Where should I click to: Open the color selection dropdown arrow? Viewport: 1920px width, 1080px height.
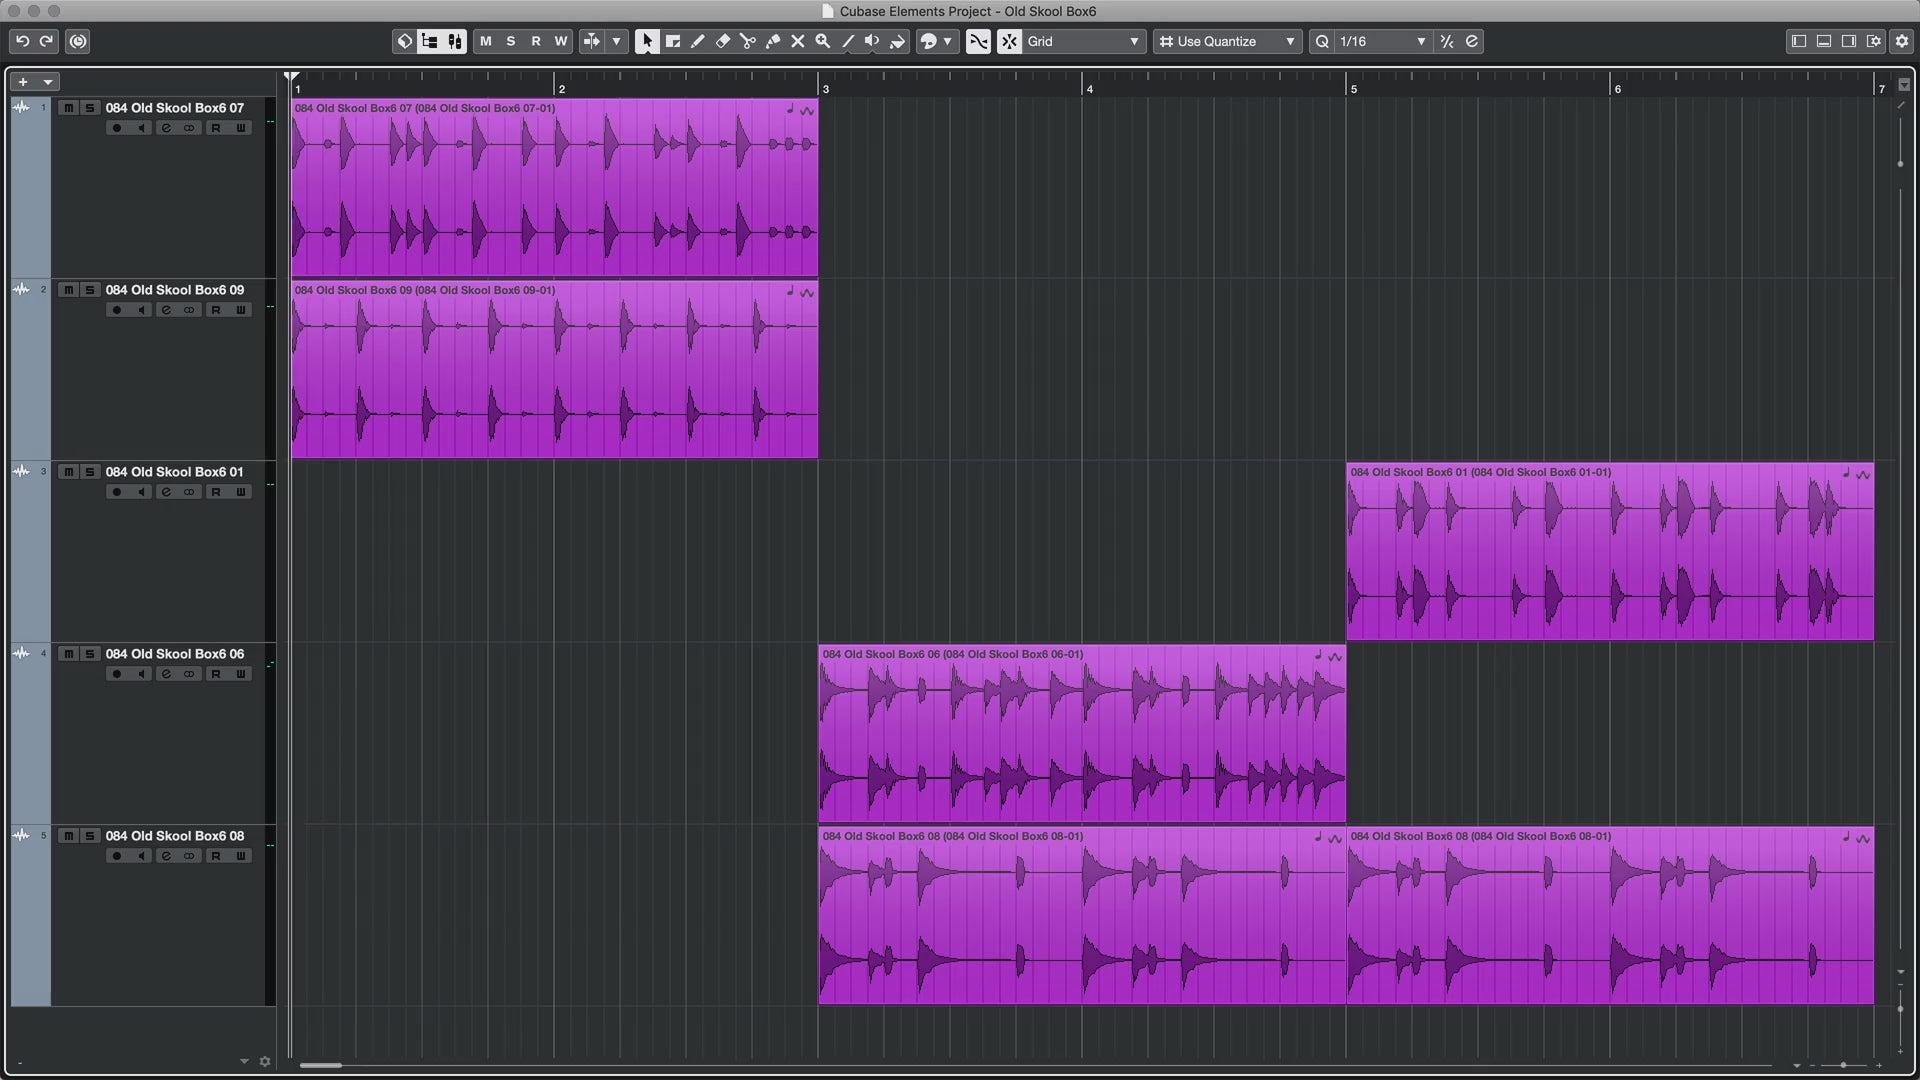[x=948, y=41]
